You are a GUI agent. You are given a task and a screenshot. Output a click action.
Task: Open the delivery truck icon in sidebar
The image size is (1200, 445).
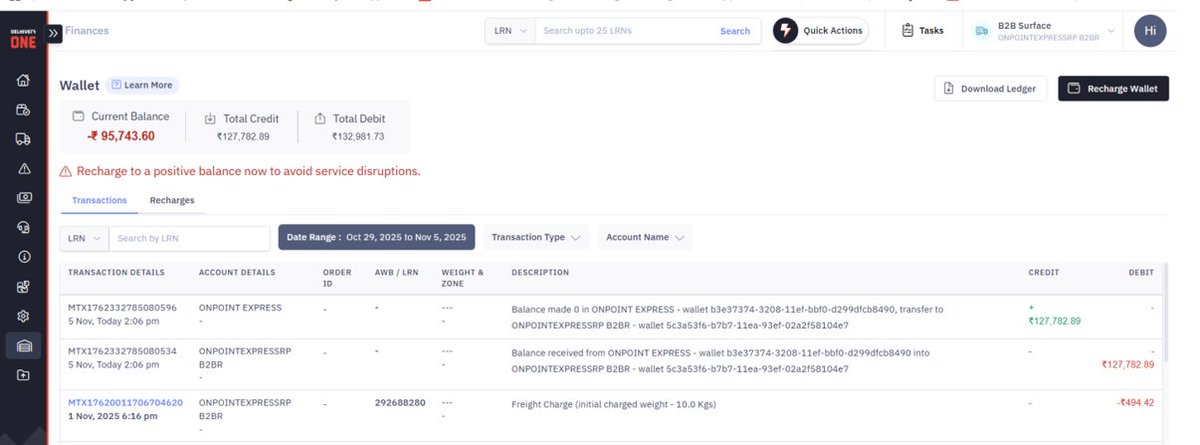[23, 139]
